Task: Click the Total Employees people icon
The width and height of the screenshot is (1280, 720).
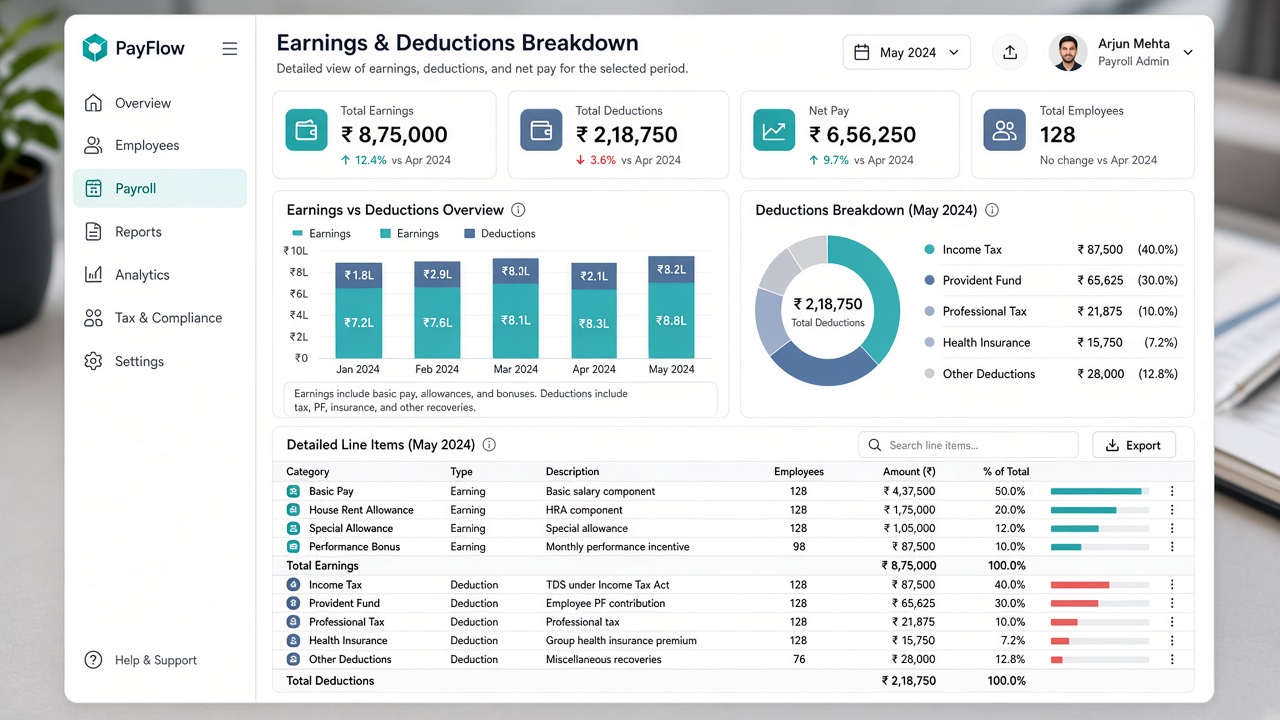Action: click(x=1005, y=130)
